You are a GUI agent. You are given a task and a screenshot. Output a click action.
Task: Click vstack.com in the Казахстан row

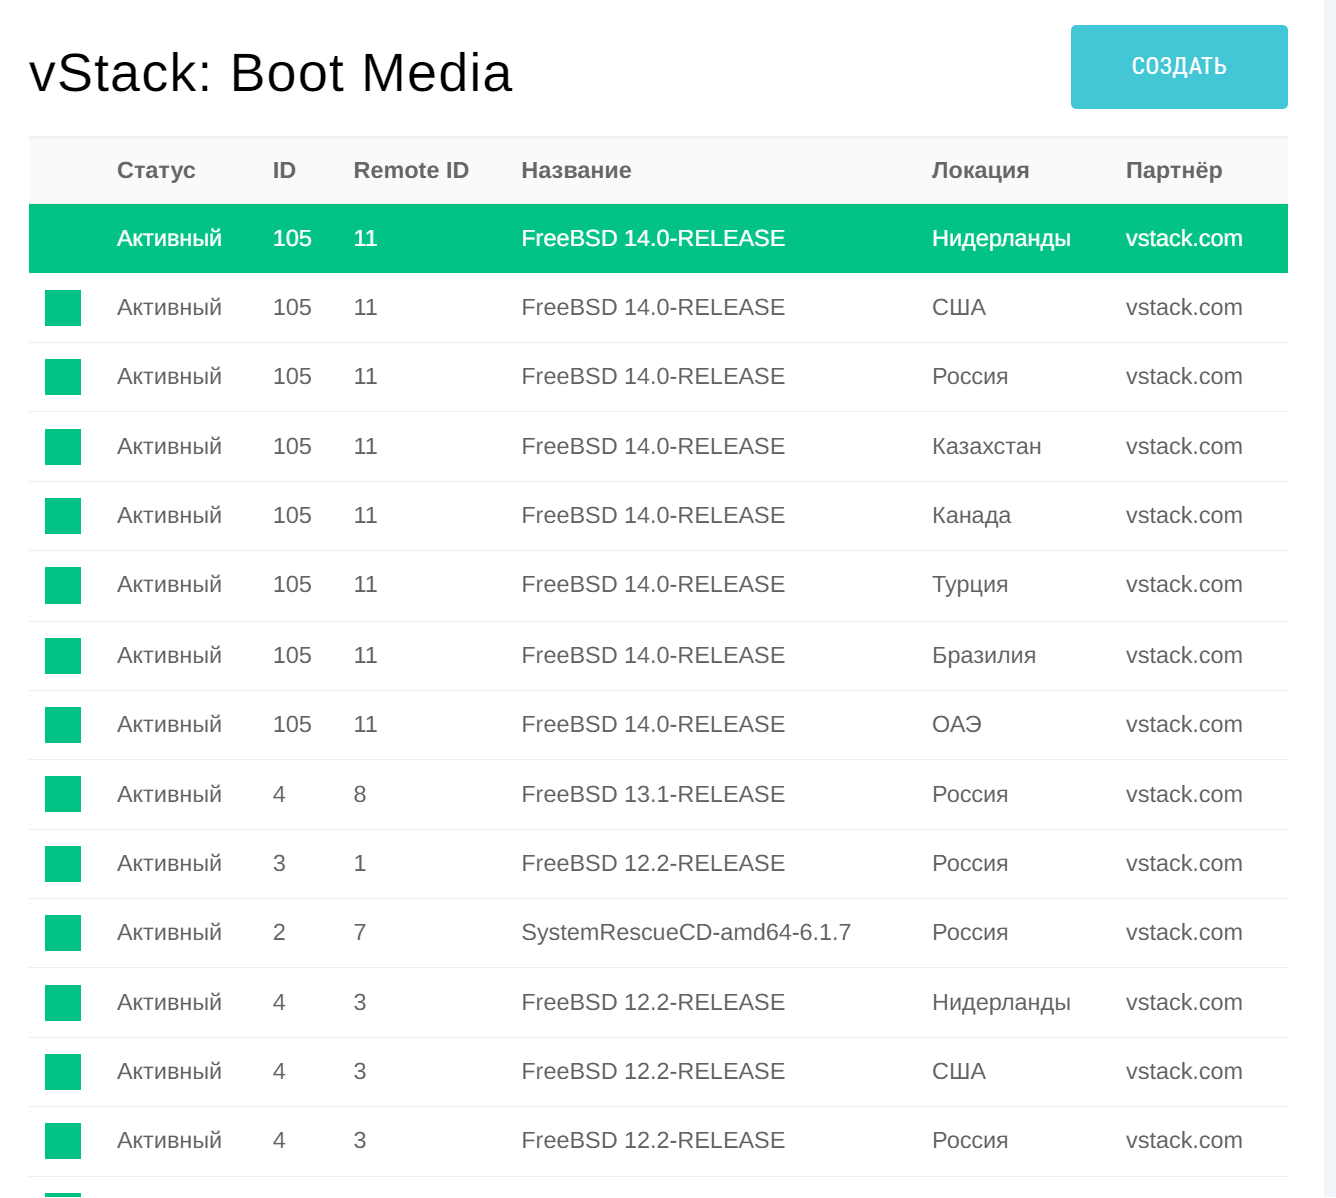click(1184, 446)
